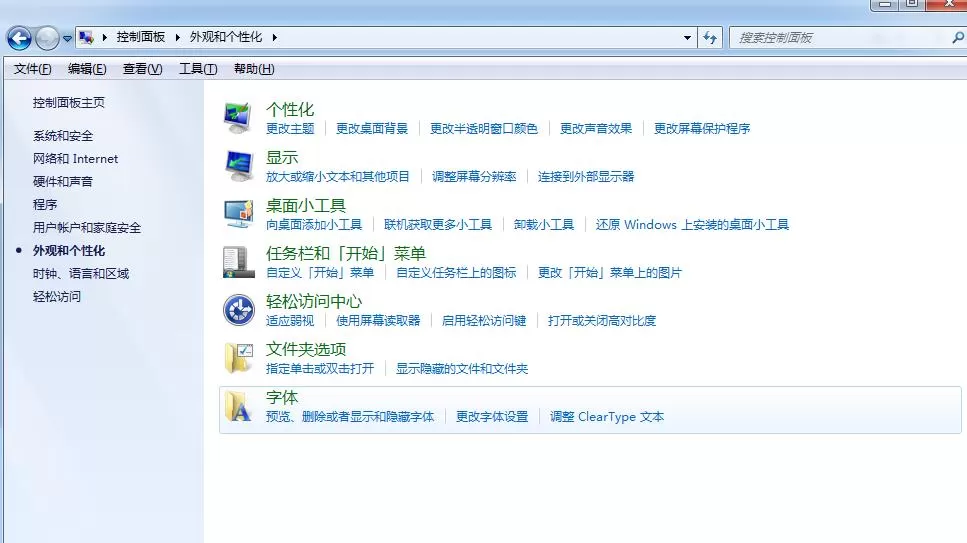
Task: Click 使用屏幕读取器 link
Action: [x=378, y=321]
